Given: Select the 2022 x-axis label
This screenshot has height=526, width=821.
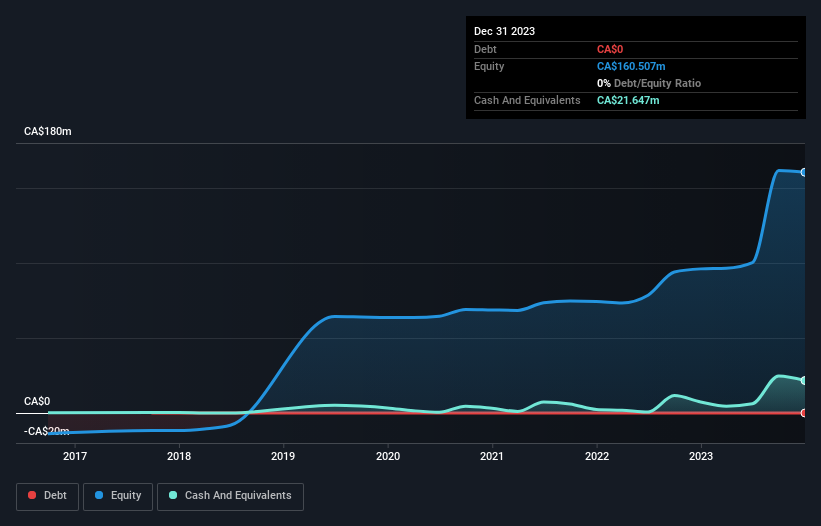Looking at the screenshot, I should tap(597, 456).
